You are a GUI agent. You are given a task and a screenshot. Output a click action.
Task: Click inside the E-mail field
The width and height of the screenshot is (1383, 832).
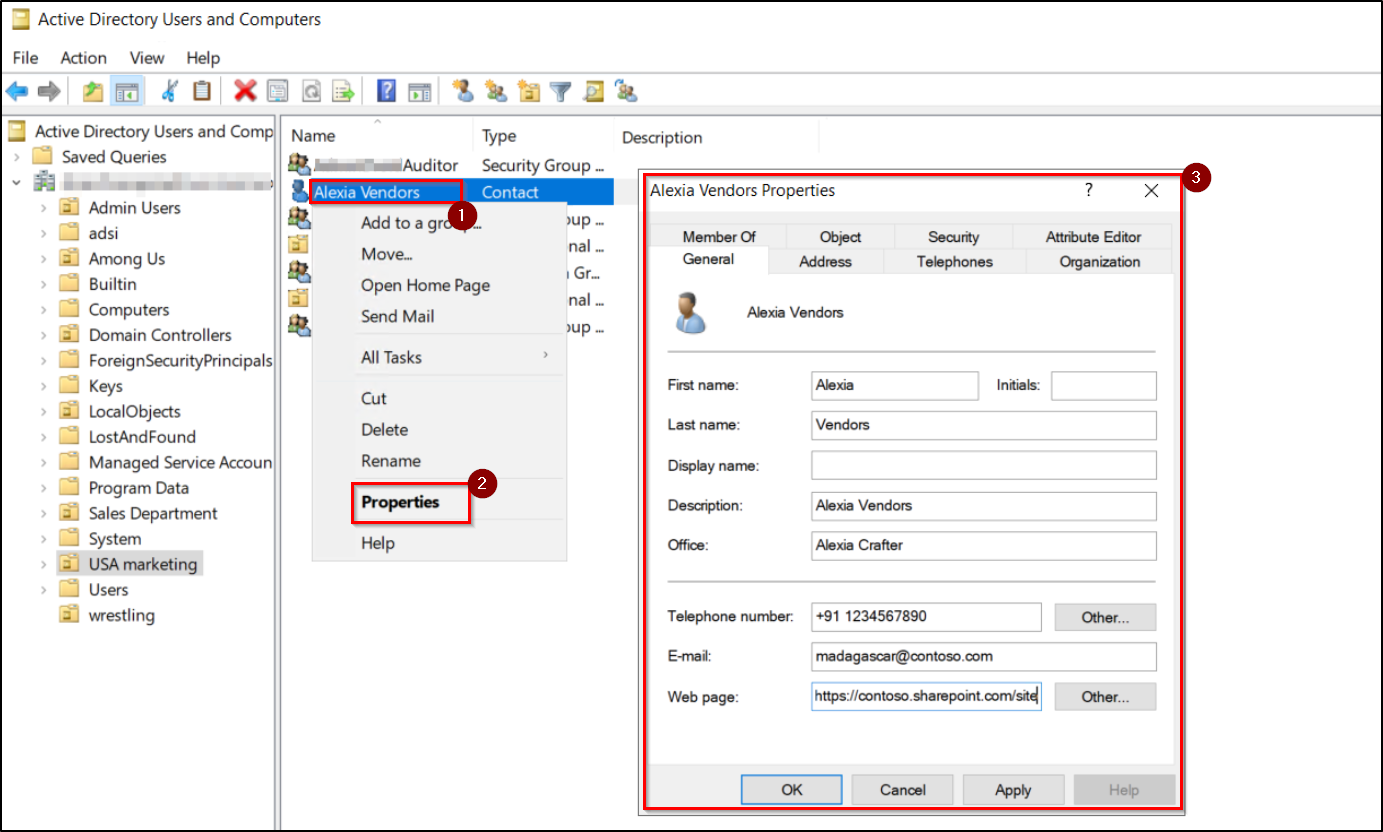pos(983,656)
